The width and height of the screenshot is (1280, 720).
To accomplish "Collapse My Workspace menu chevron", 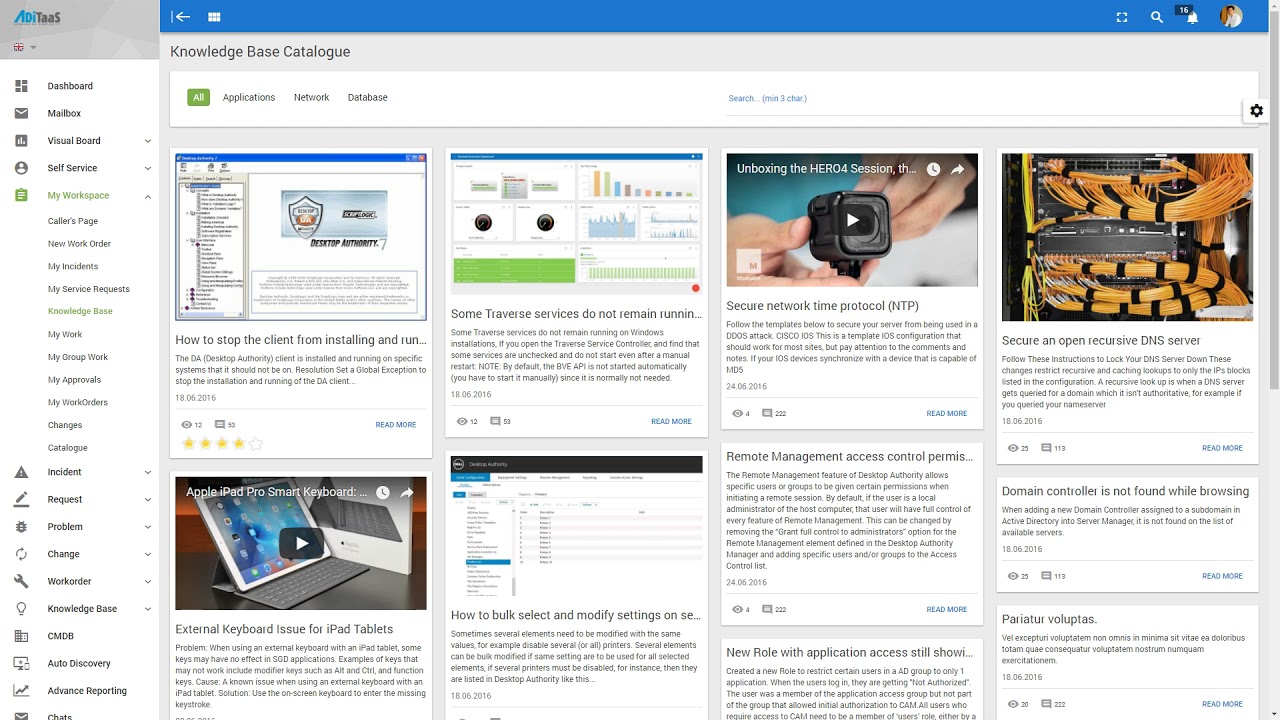I will pos(148,196).
